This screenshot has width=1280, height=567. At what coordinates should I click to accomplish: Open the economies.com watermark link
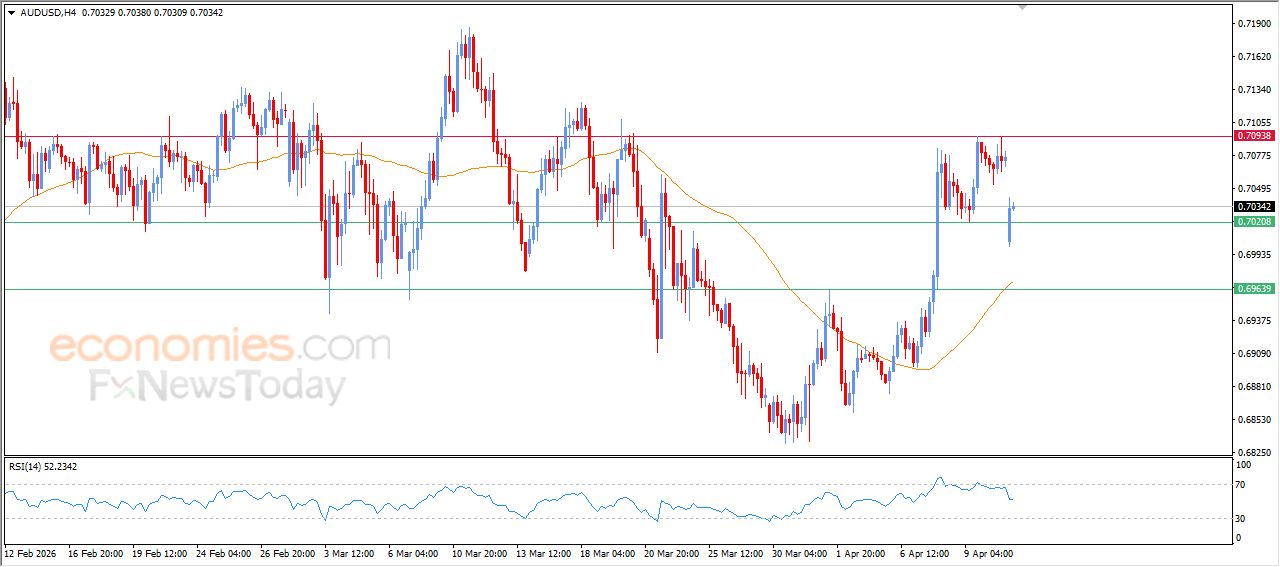(219, 347)
